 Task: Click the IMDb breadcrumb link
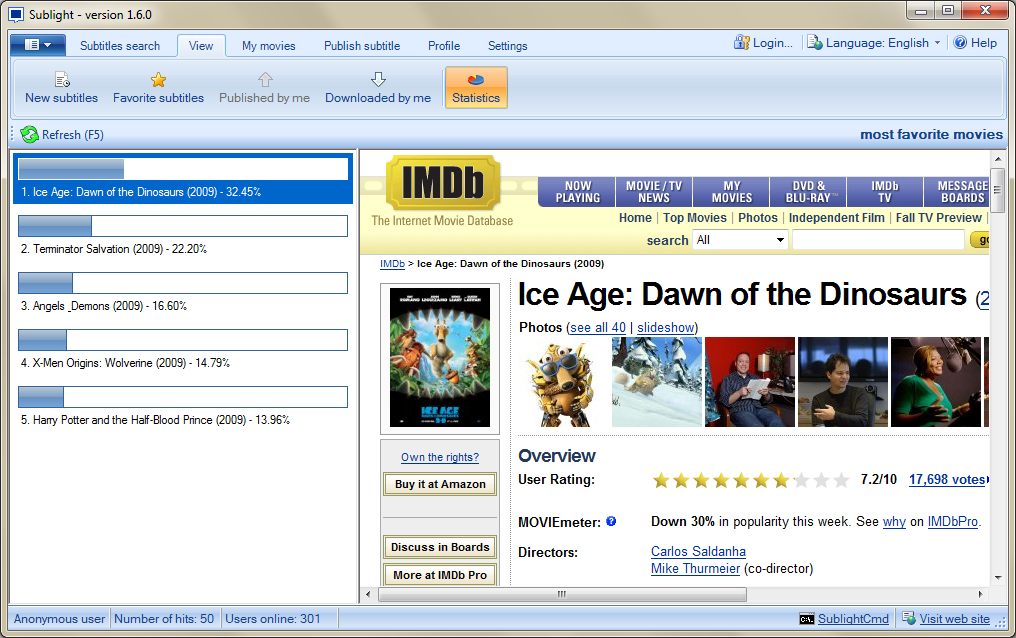click(x=392, y=264)
